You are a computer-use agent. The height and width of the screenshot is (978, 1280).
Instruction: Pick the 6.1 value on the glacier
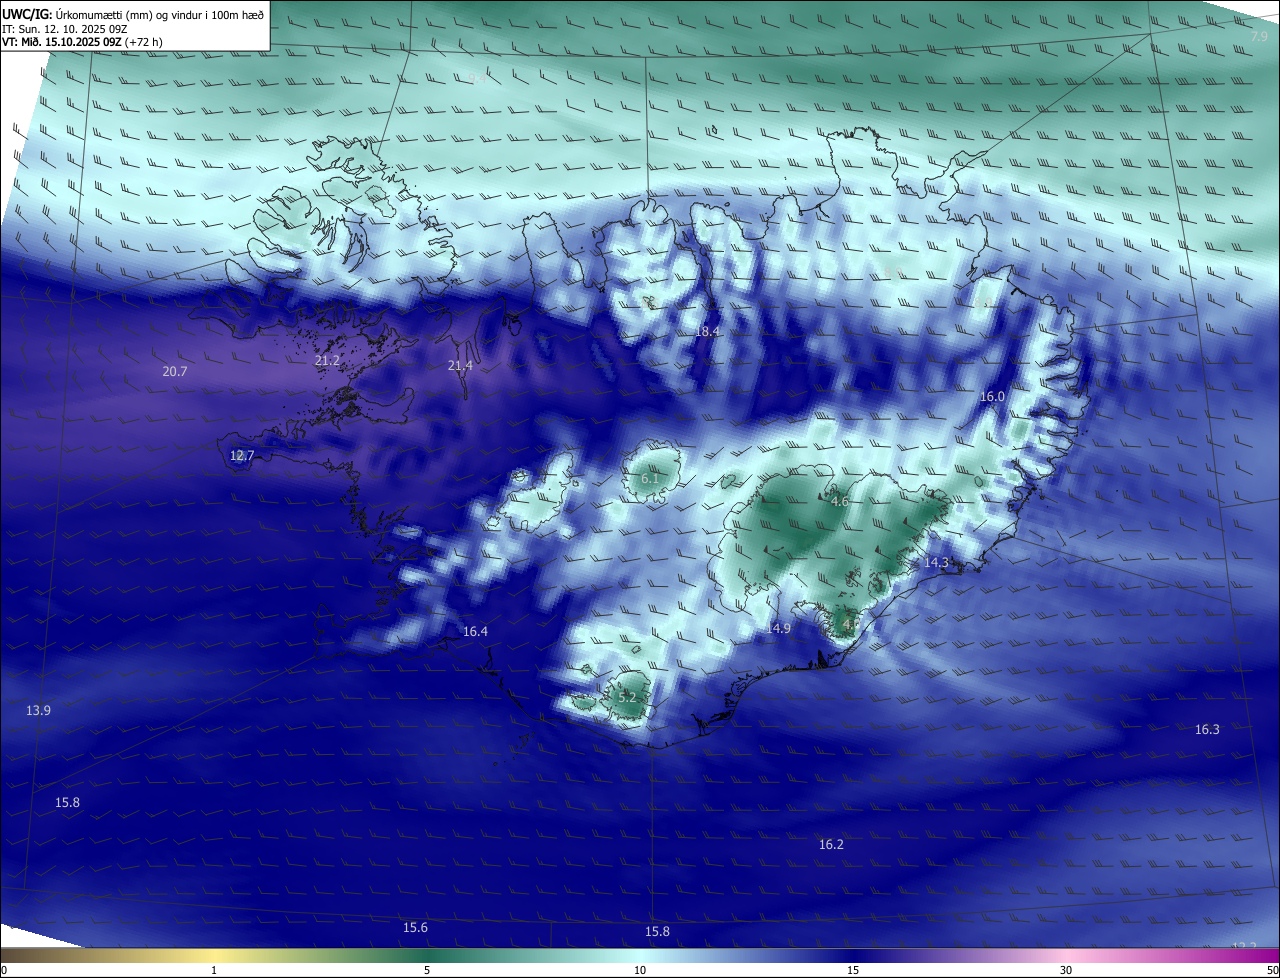click(650, 479)
